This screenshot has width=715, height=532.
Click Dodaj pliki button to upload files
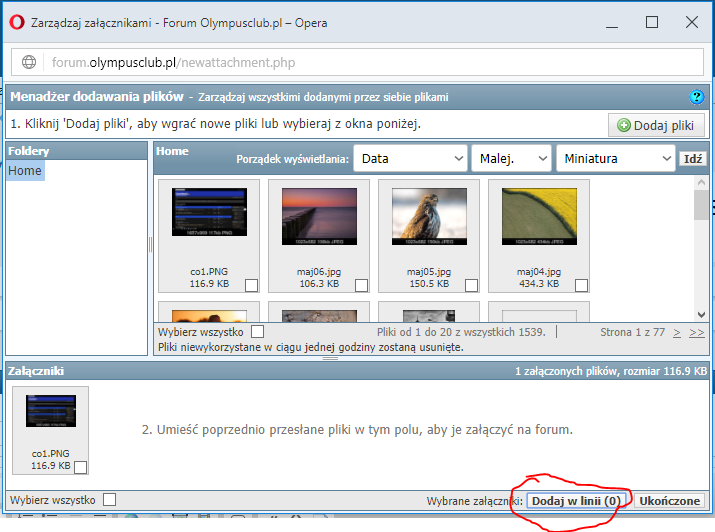(656, 125)
